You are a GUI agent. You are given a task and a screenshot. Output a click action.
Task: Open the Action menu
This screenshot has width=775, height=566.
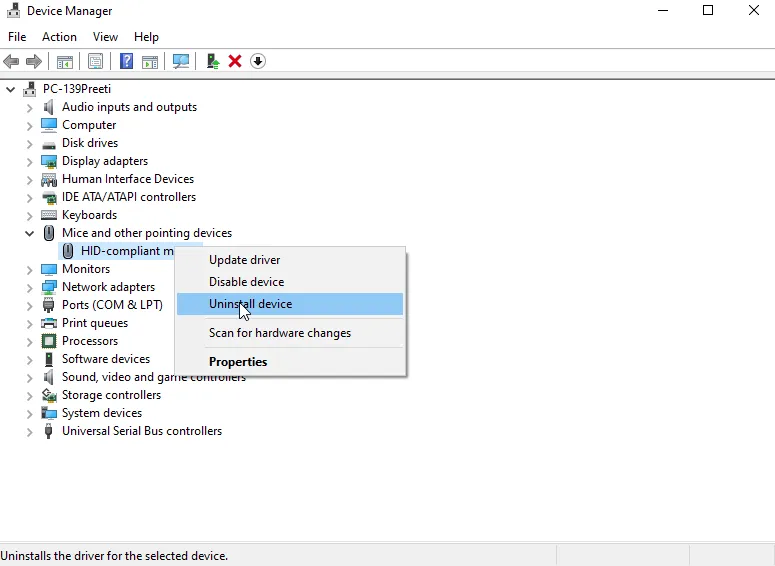[59, 37]
